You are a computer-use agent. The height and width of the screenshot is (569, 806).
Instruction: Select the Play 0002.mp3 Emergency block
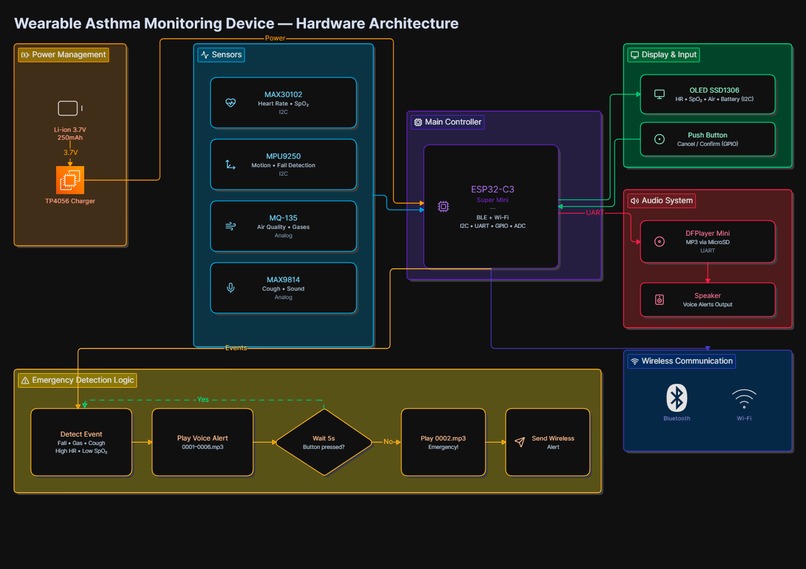coord(443,442)
